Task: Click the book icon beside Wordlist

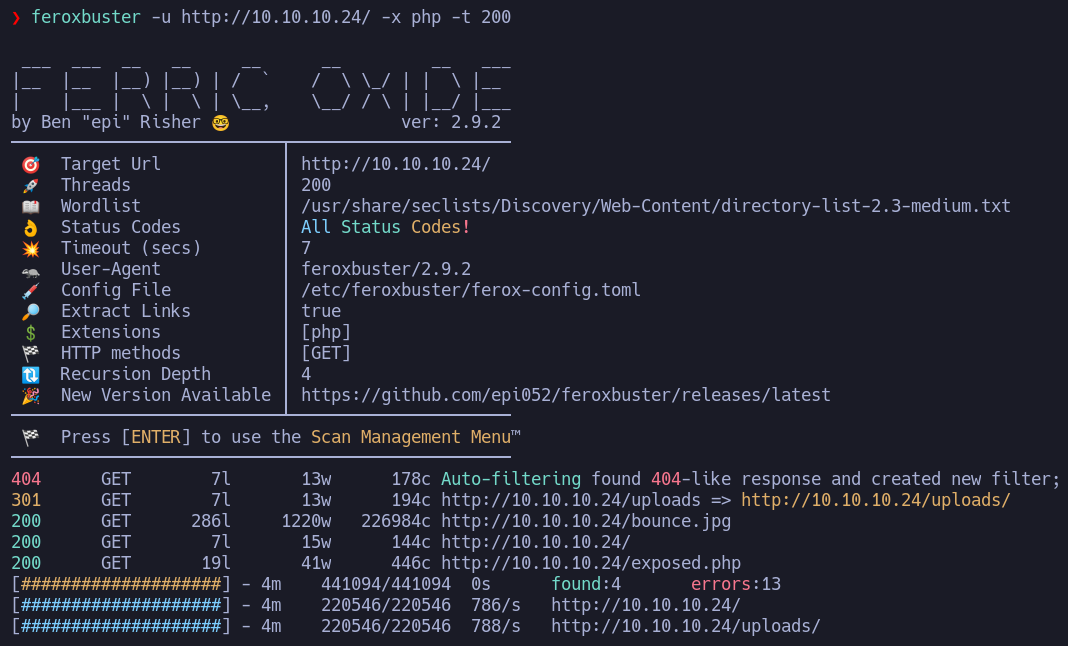Action: click(30, 206)
